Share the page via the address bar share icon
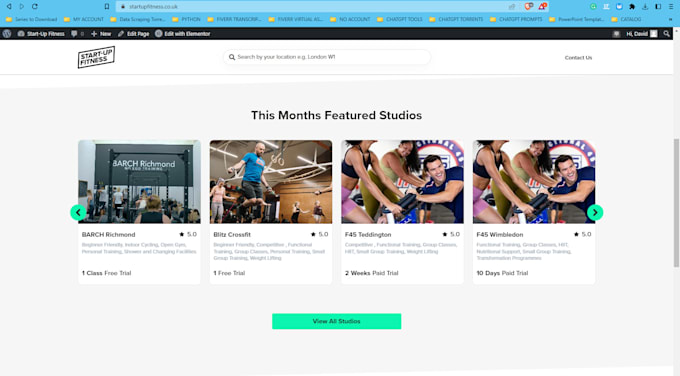This screenshot has width=680, height=376. [512, 7]
